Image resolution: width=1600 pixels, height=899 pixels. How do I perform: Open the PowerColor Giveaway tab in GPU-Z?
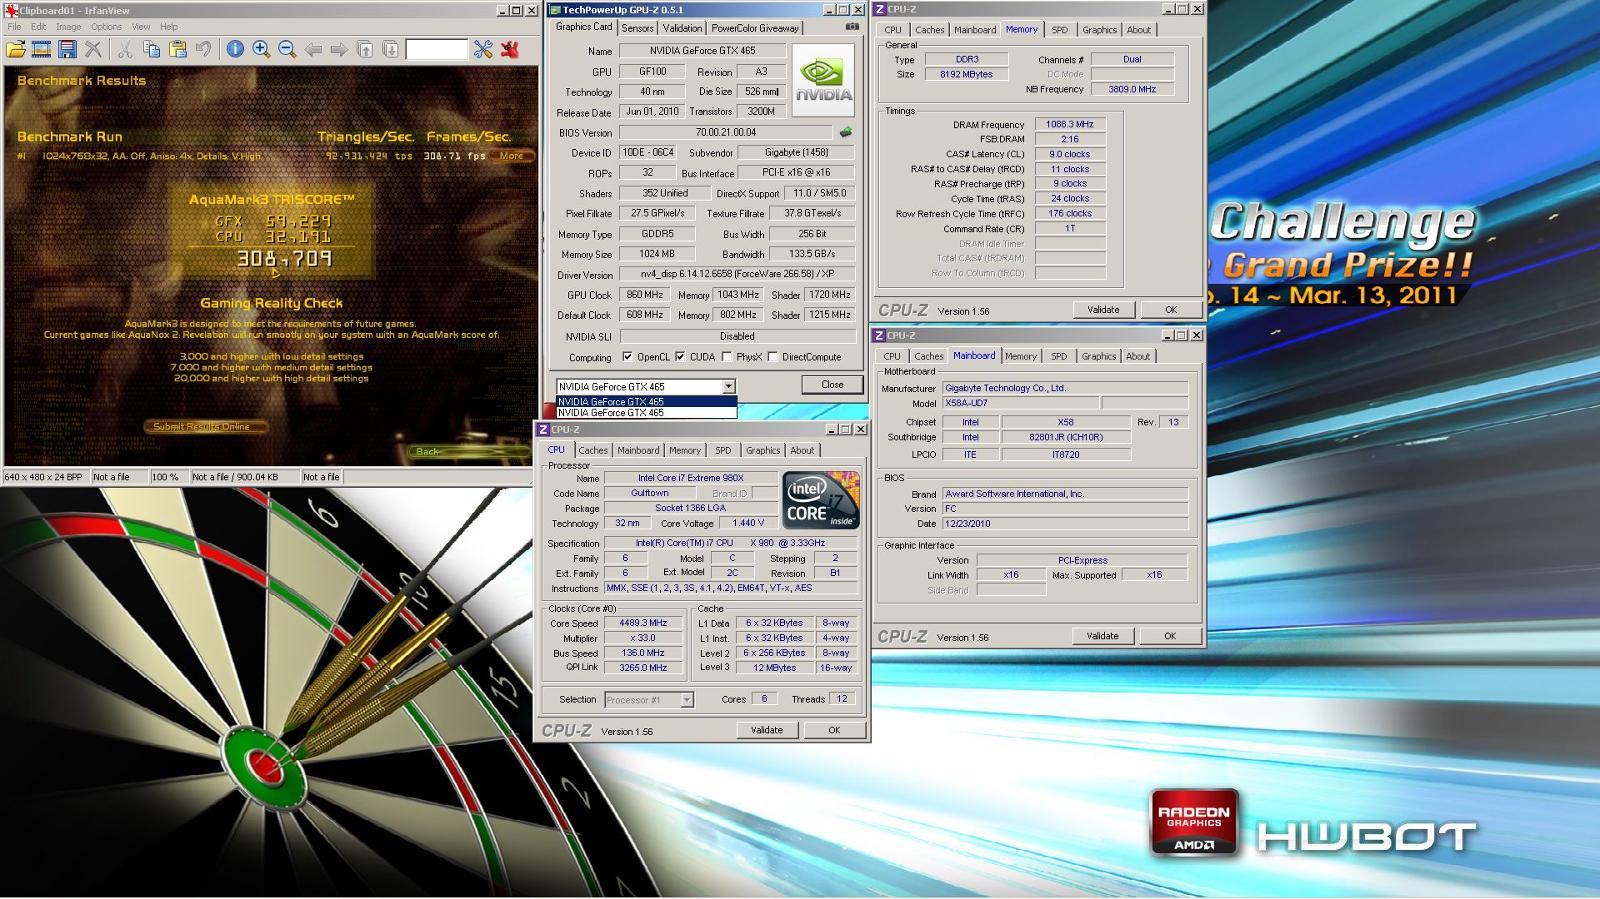point(755,28)
